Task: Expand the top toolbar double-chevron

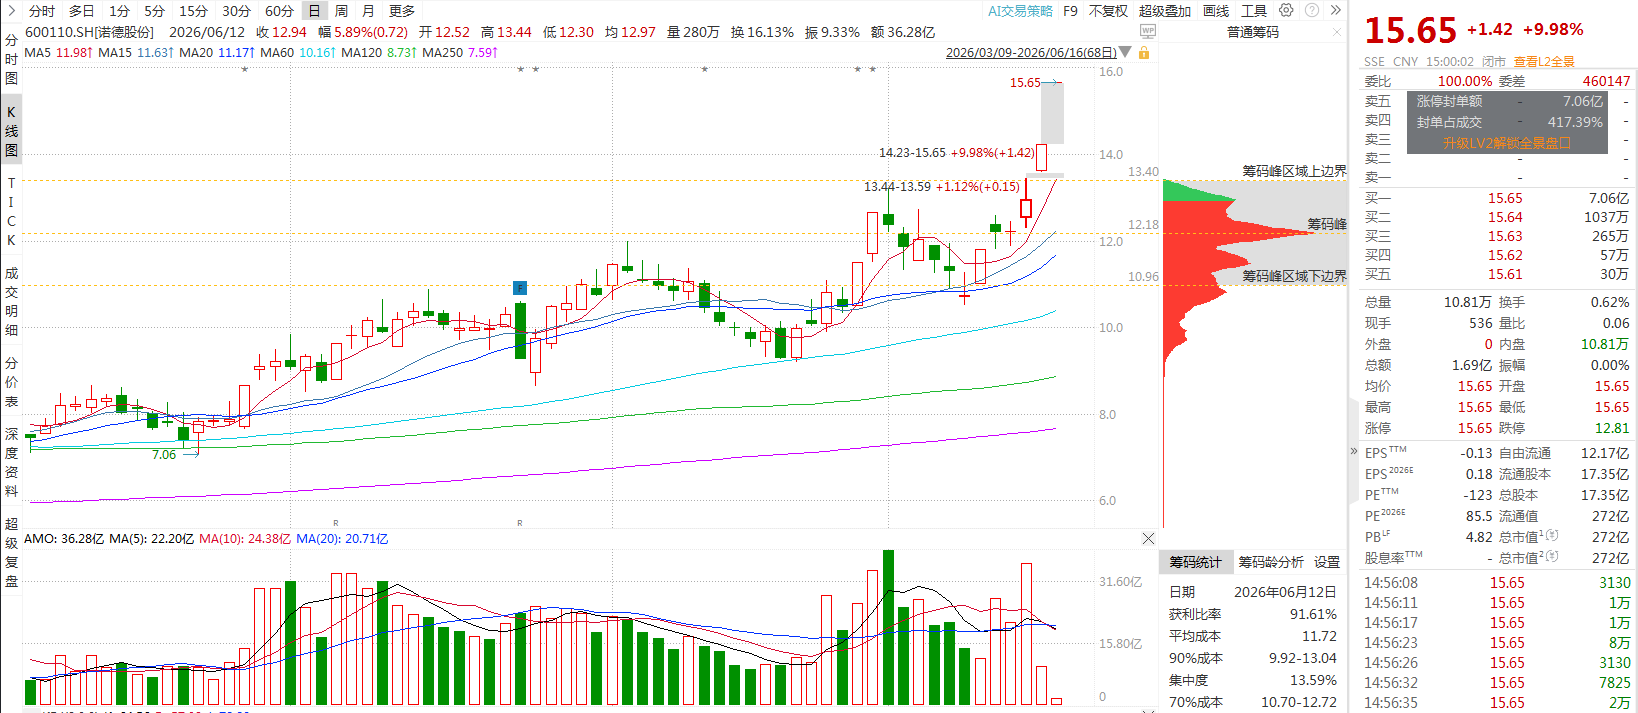Action: point(1334,10)
